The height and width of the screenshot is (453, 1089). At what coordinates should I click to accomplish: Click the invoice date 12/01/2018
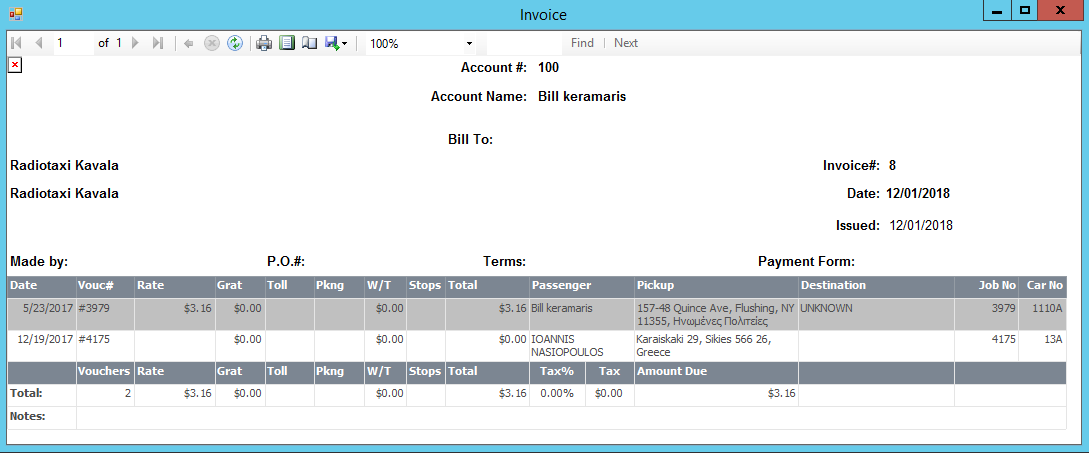point(918,193)
